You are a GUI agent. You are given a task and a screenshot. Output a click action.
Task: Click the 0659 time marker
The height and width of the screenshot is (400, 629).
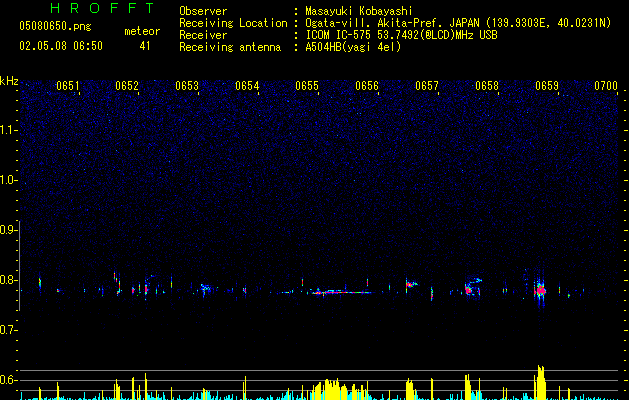coord(547,86)
